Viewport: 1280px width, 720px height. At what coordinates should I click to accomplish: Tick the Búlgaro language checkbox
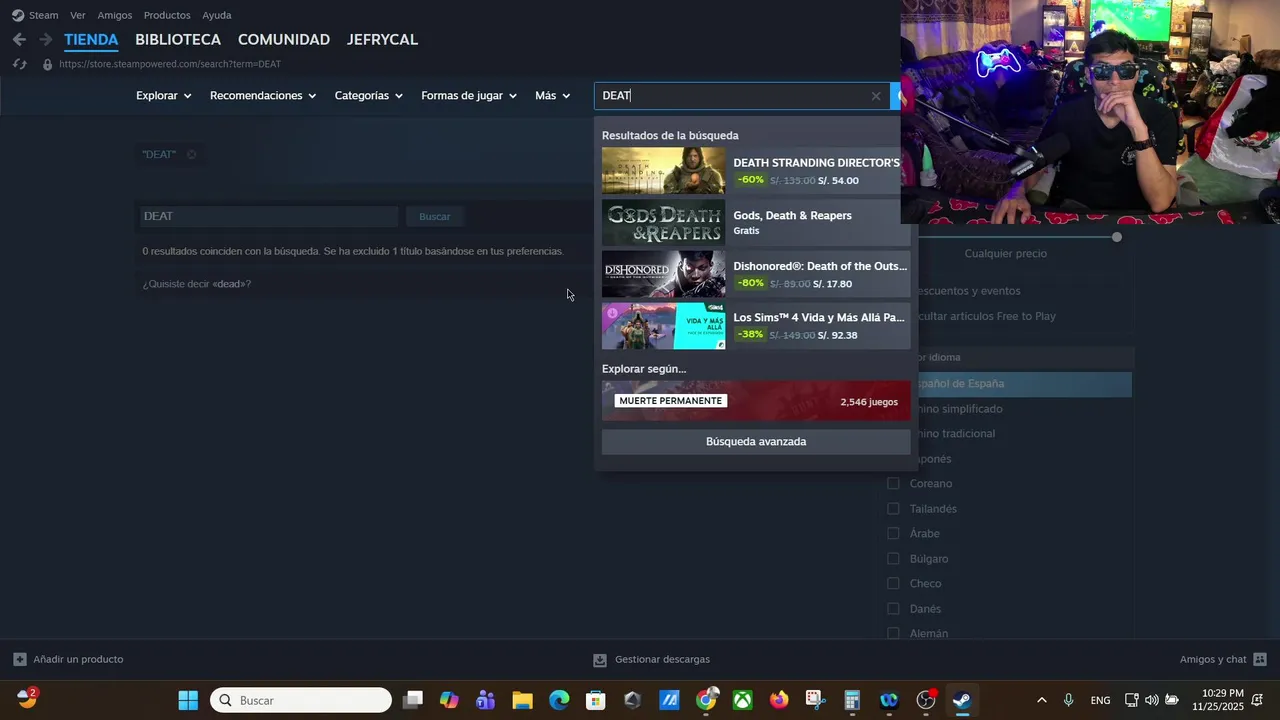(893, 559)
